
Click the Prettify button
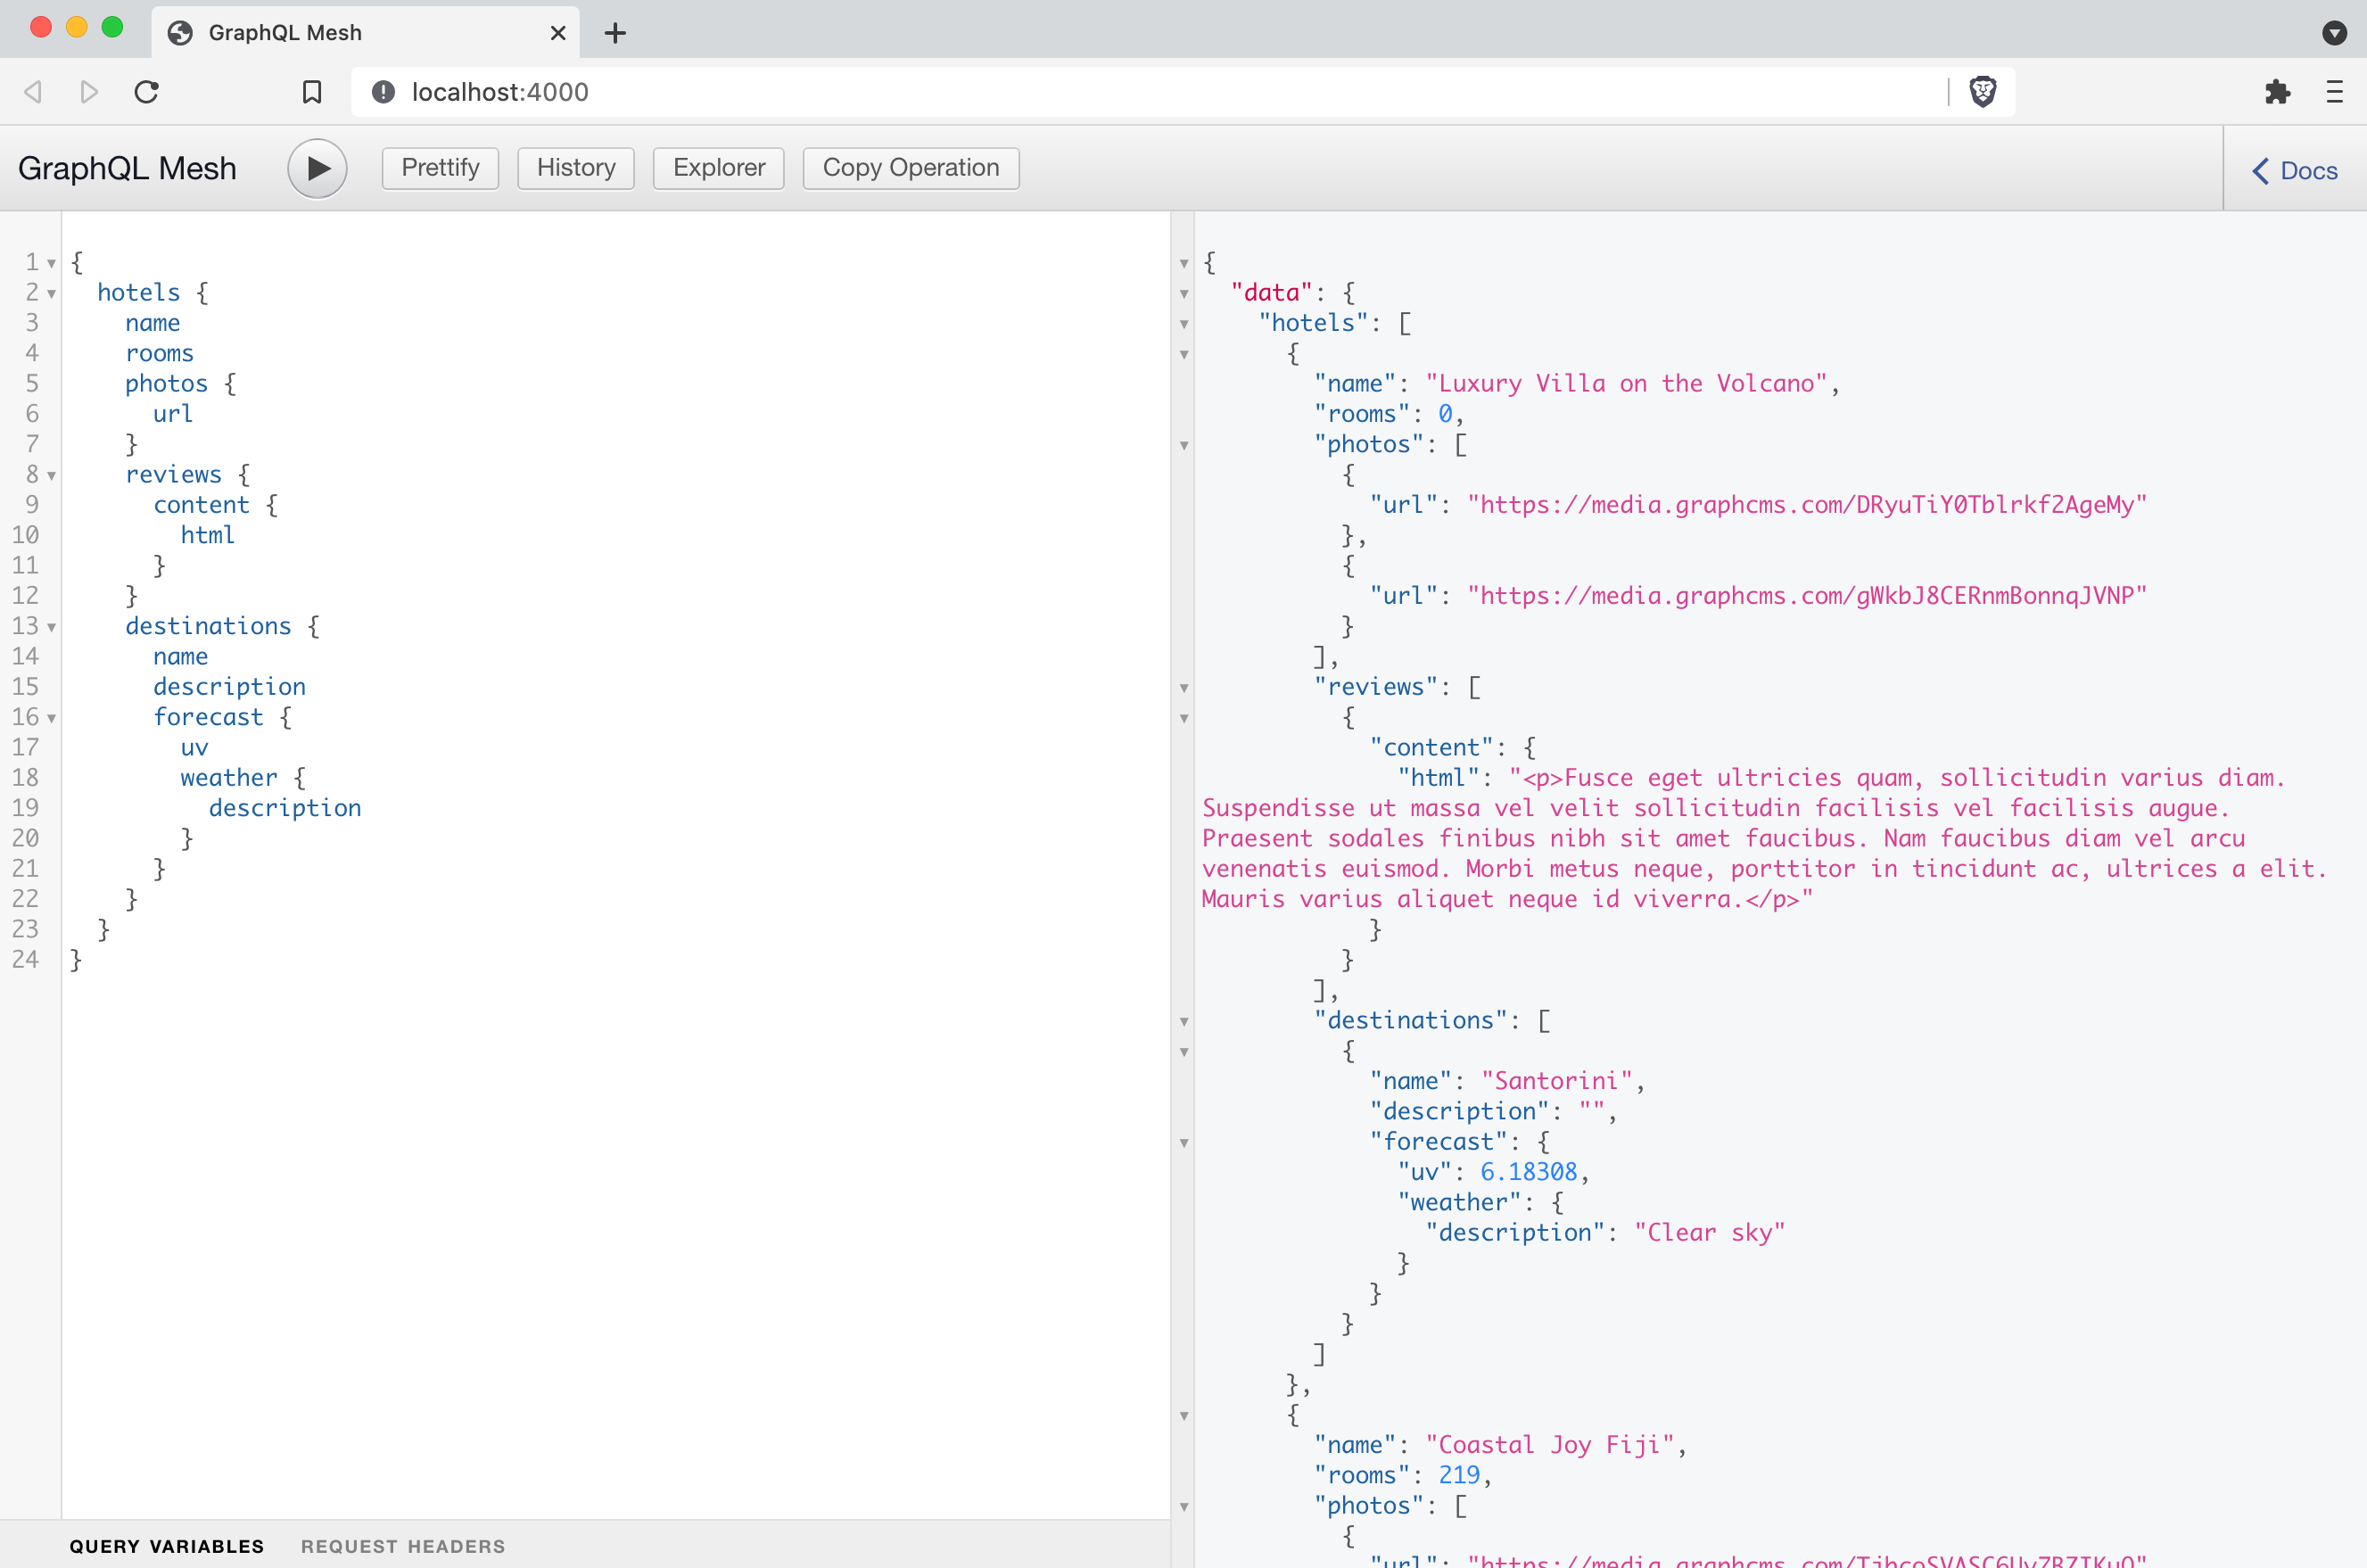point(439,168)
